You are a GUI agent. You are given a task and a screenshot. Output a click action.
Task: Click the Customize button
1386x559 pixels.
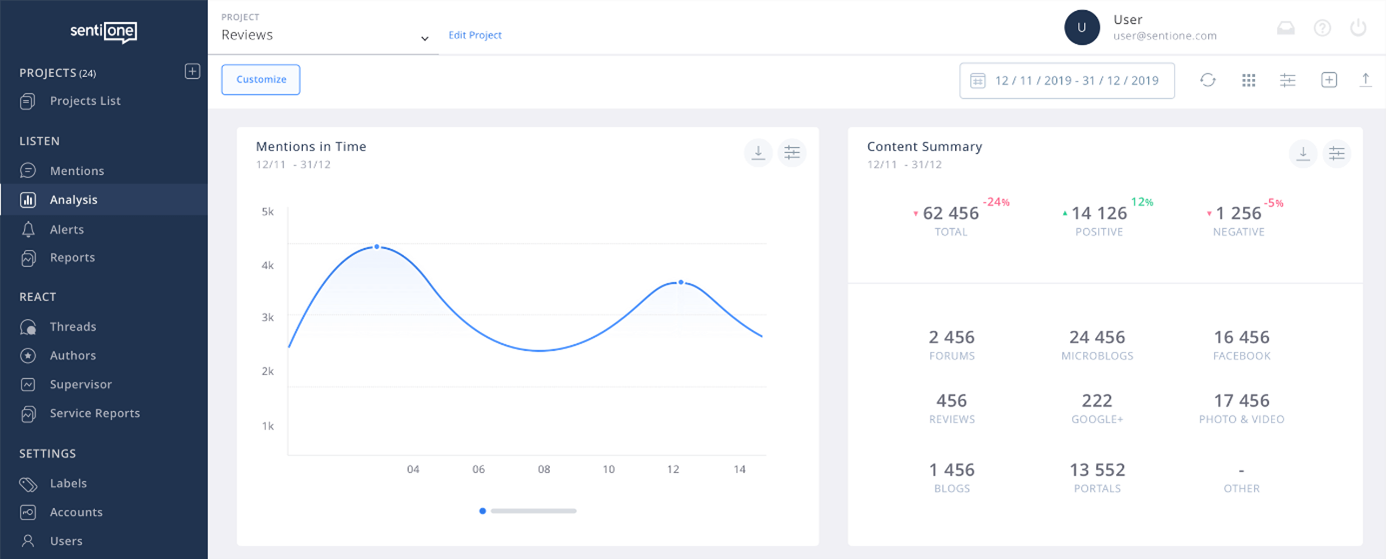pyautogui.click(x=261, y=80)
